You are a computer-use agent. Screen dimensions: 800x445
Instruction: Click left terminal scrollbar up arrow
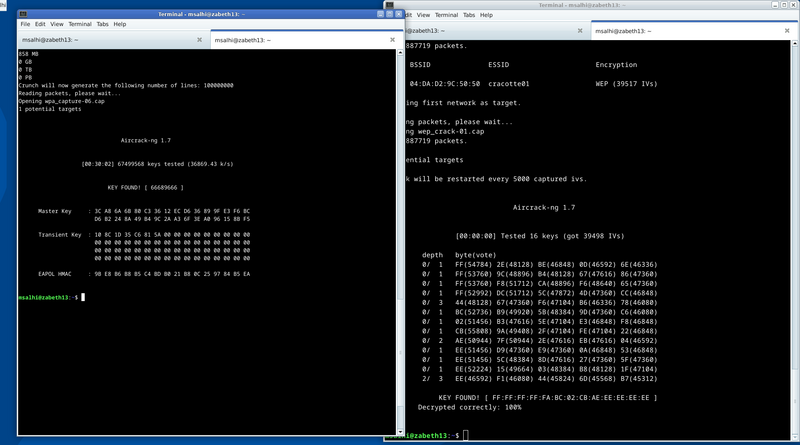(x=400, y=53)
